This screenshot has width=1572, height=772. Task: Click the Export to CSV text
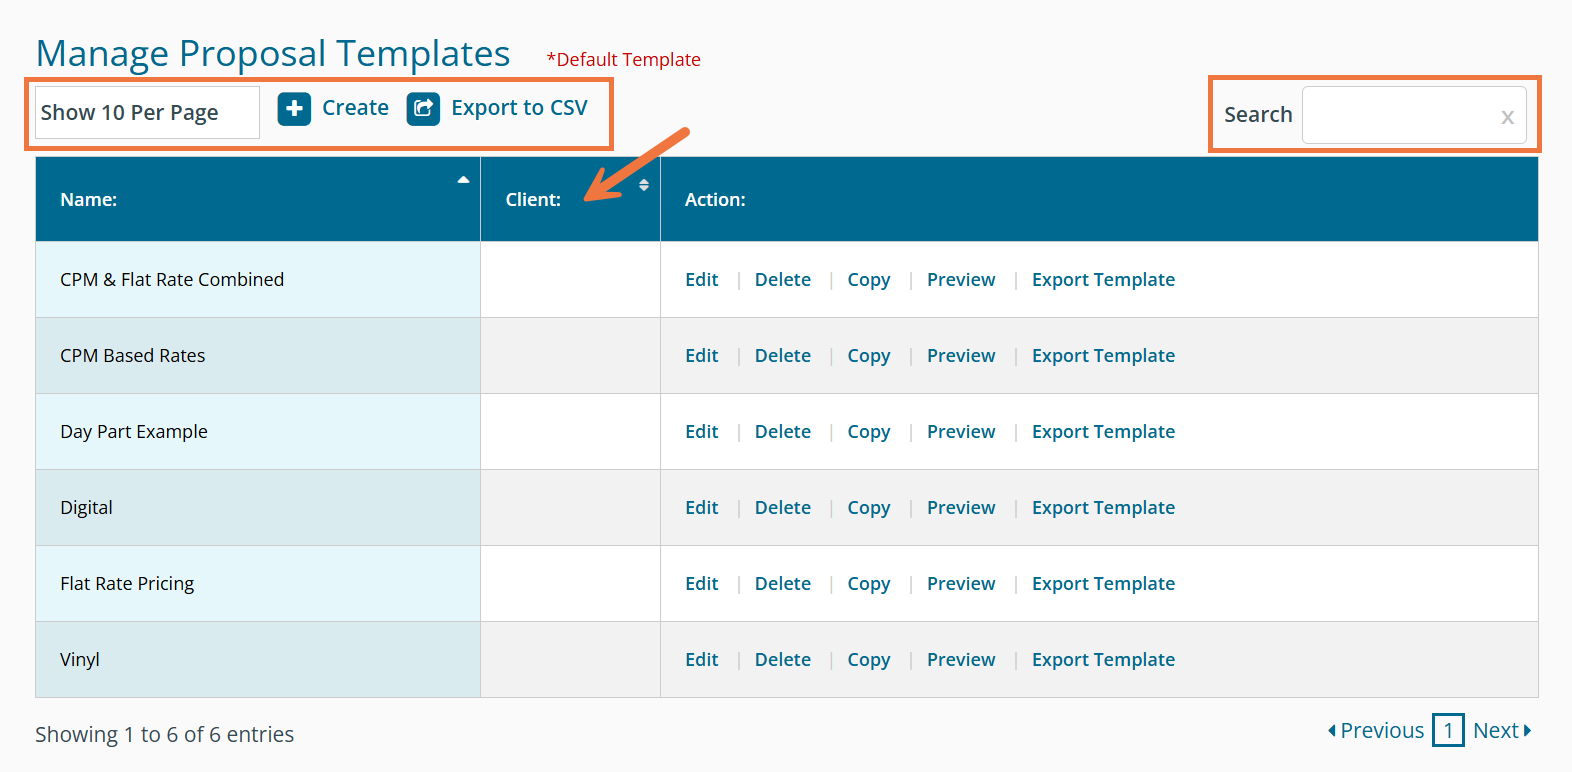point(519,108)
